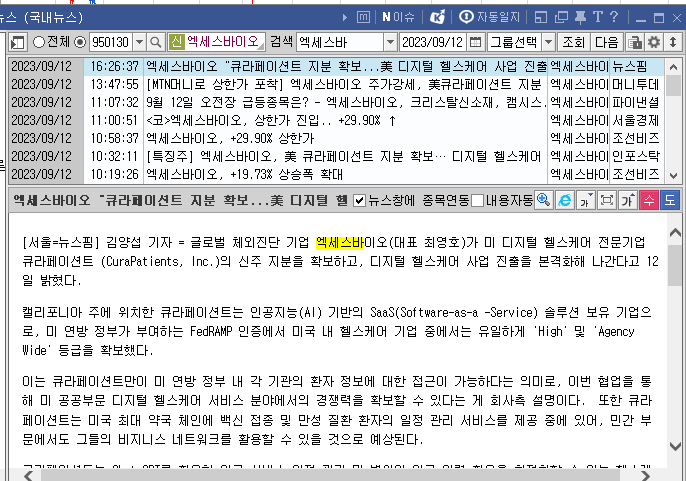
Task: Click the news list scroll down arrow
Action: pyautogui.click(x=673, y=176)
